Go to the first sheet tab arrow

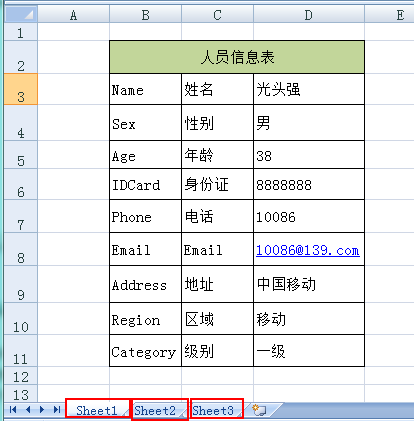pos(13,410)
